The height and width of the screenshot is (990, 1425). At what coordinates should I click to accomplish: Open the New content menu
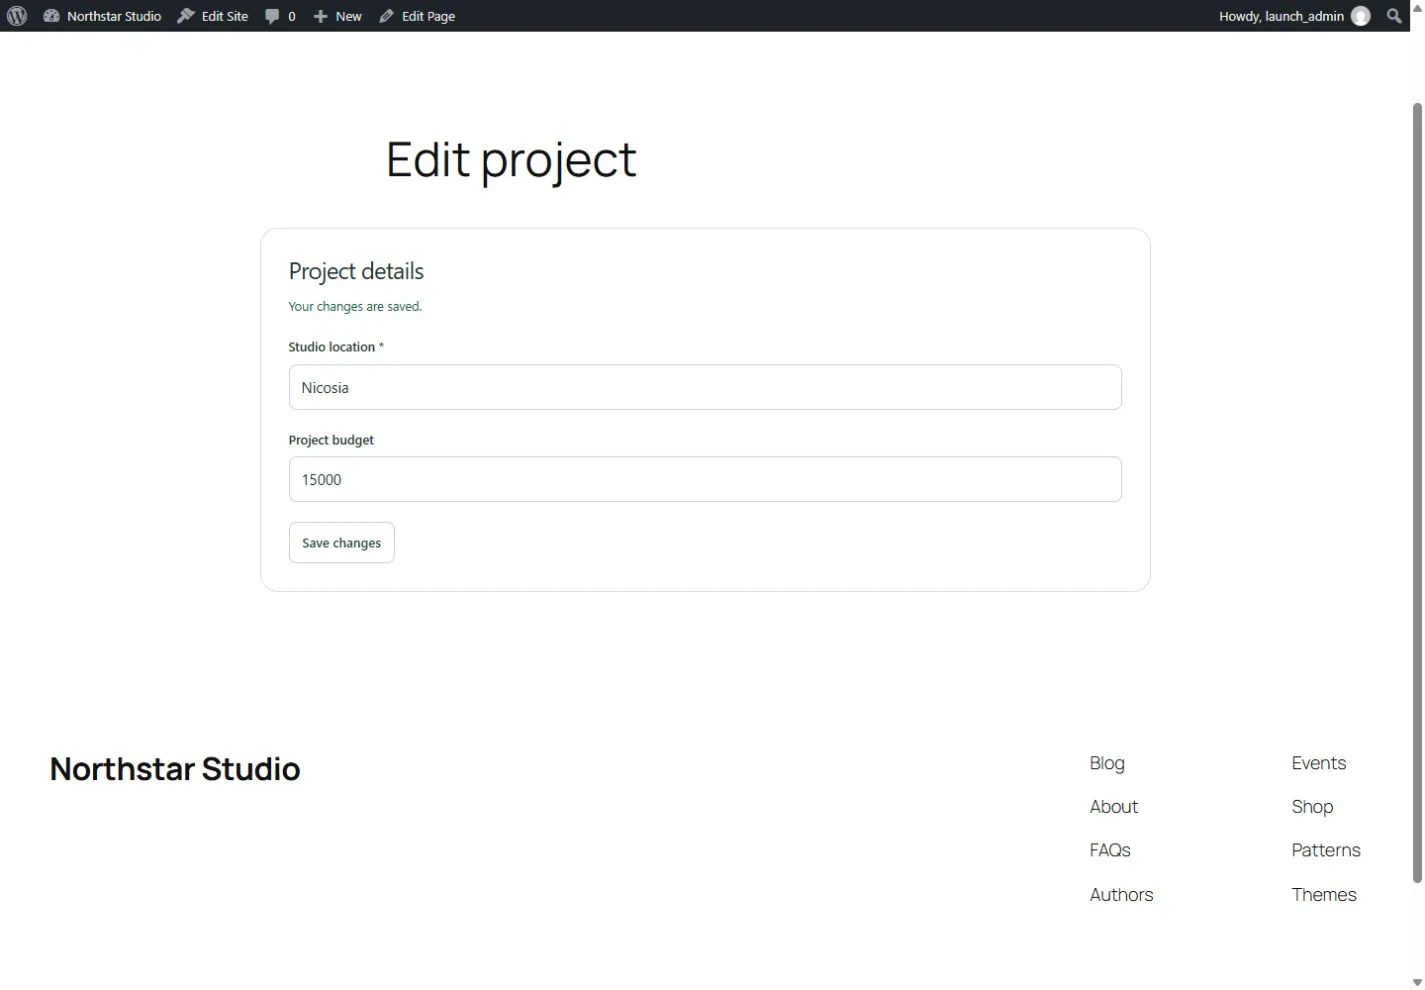[x=337, y=16]
